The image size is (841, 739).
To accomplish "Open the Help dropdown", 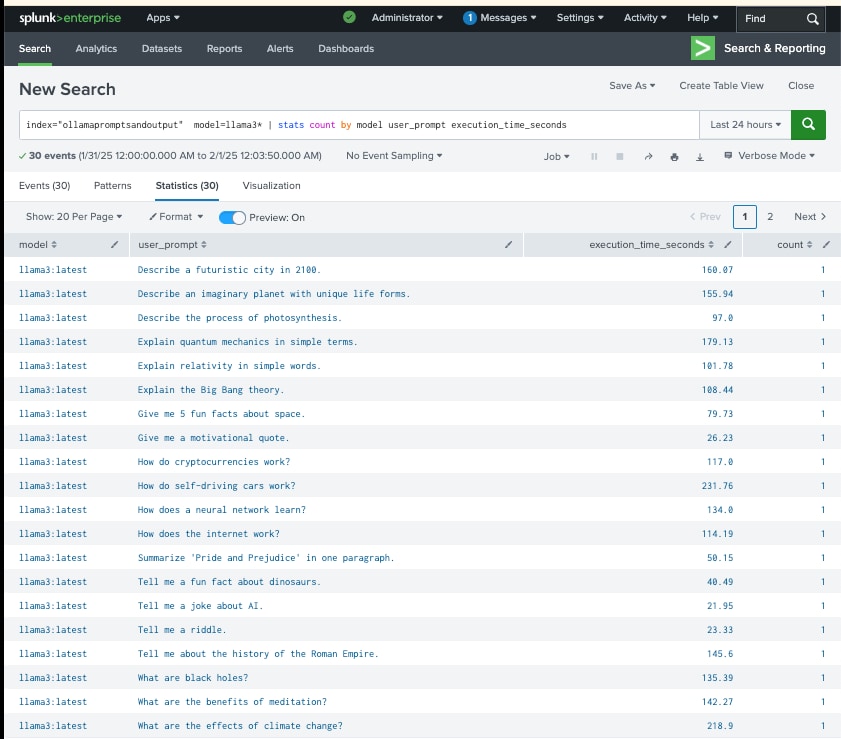I will [x=702, y=18].
